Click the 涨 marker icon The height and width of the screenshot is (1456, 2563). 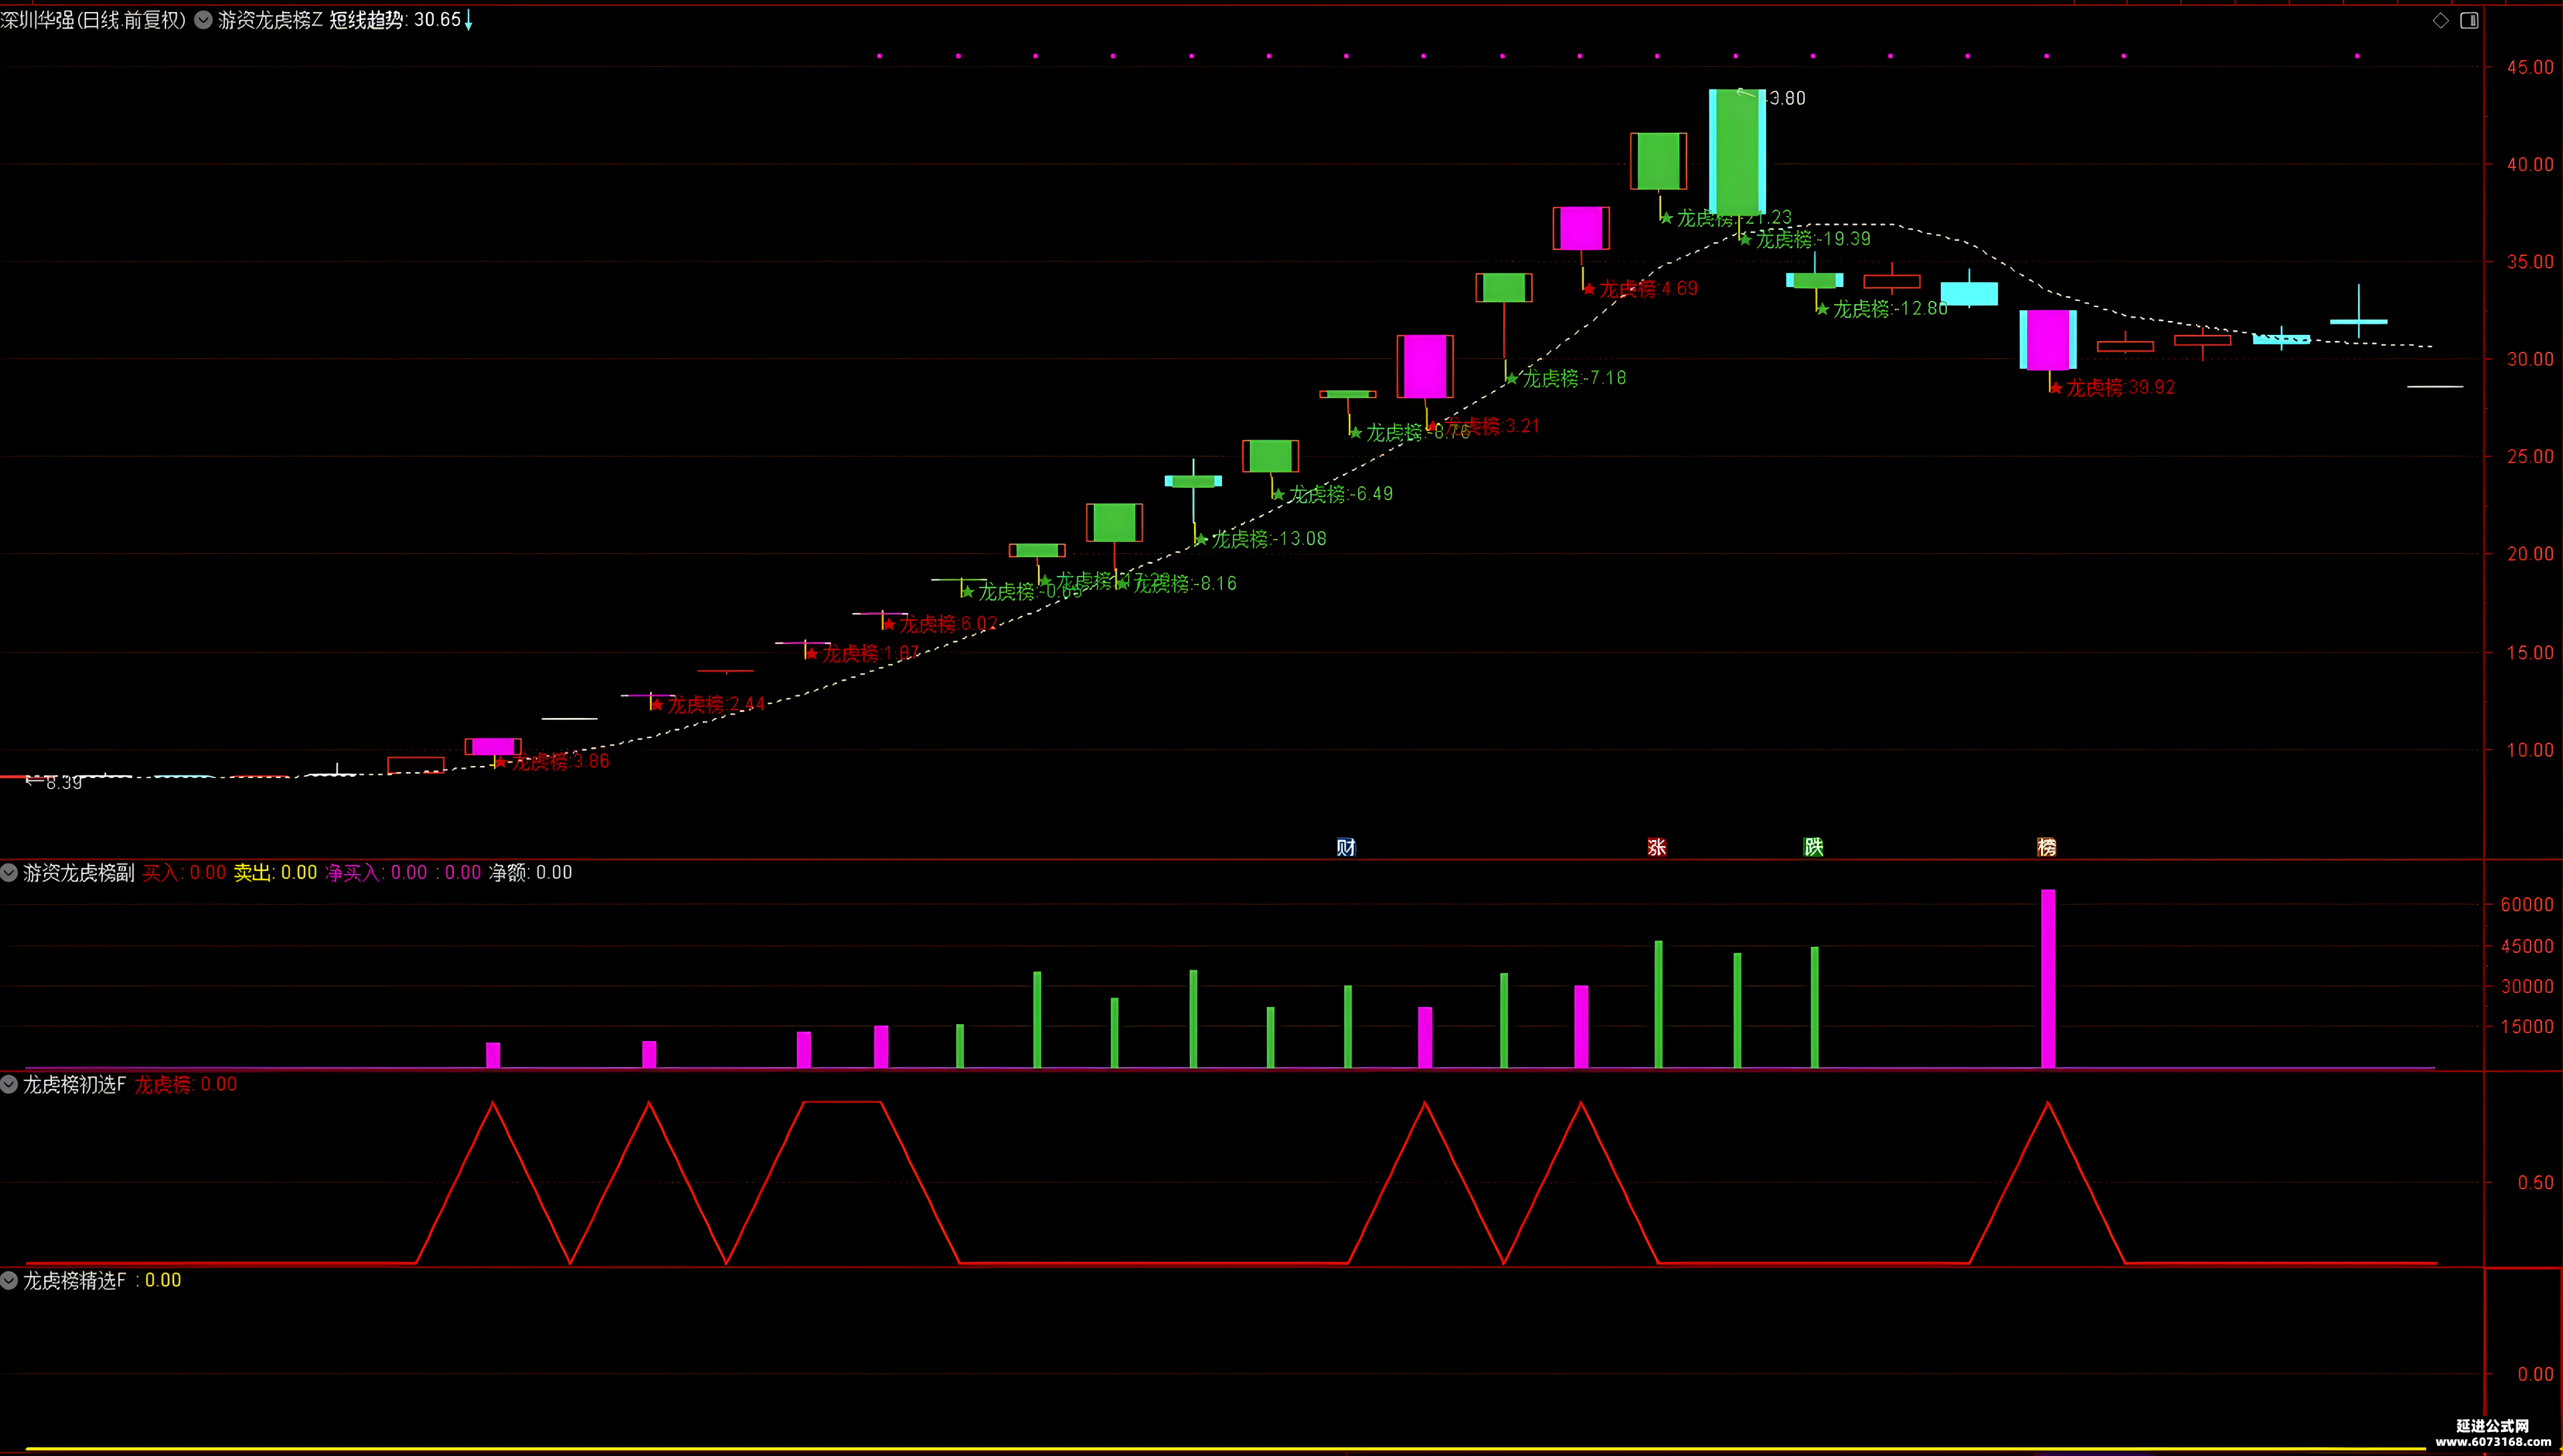[x=1657, y=847]
